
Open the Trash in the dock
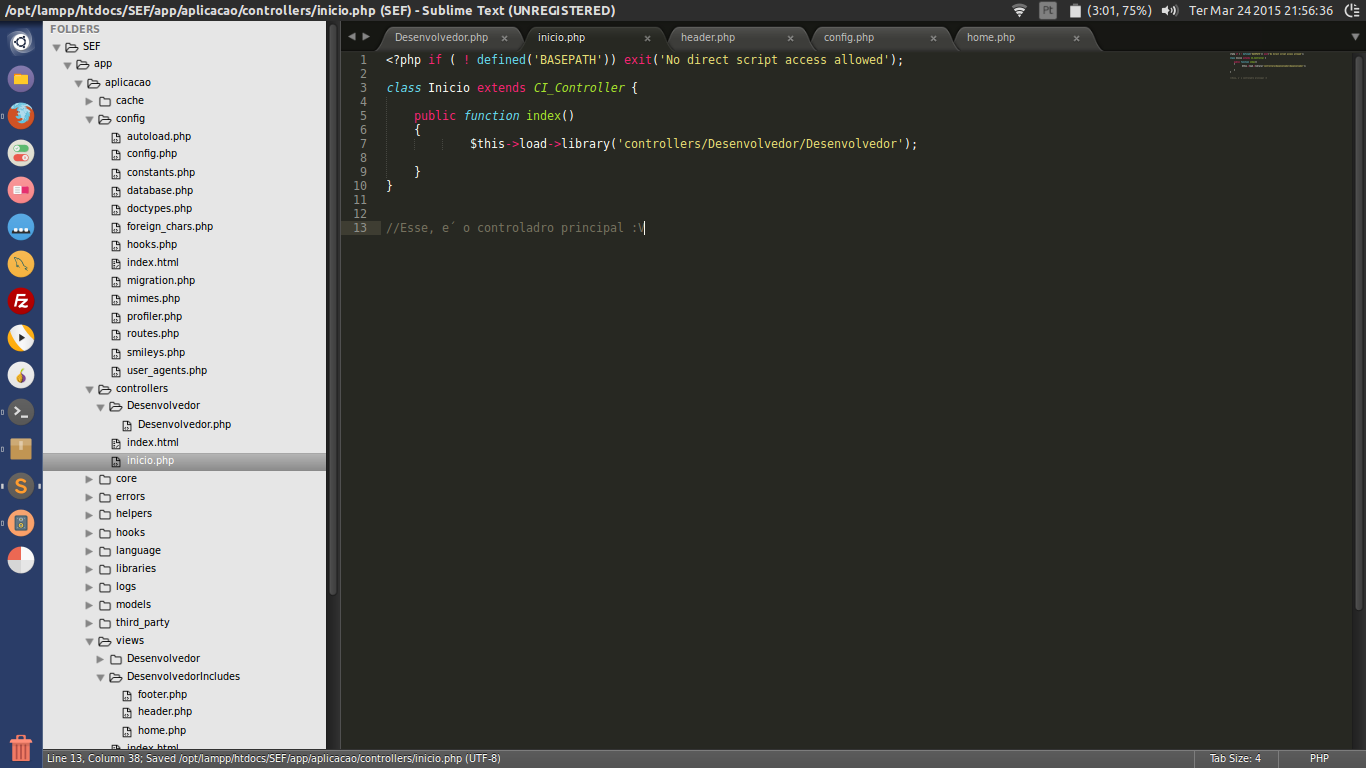pyautogui.click(x=21, y=747)
